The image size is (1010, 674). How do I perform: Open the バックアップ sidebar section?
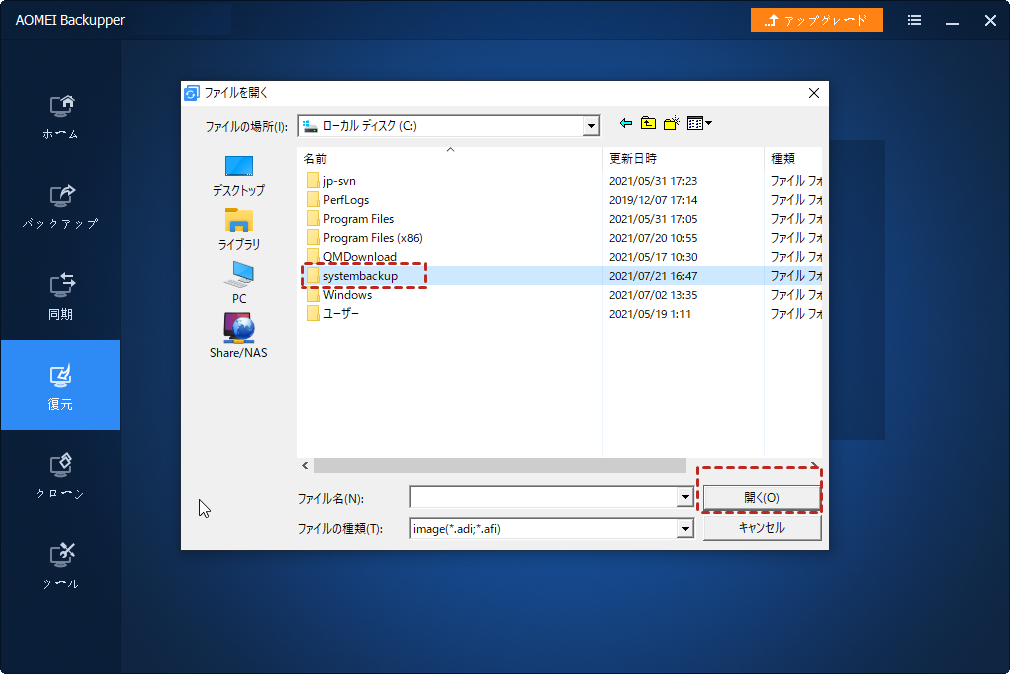(x=60, y=207)
